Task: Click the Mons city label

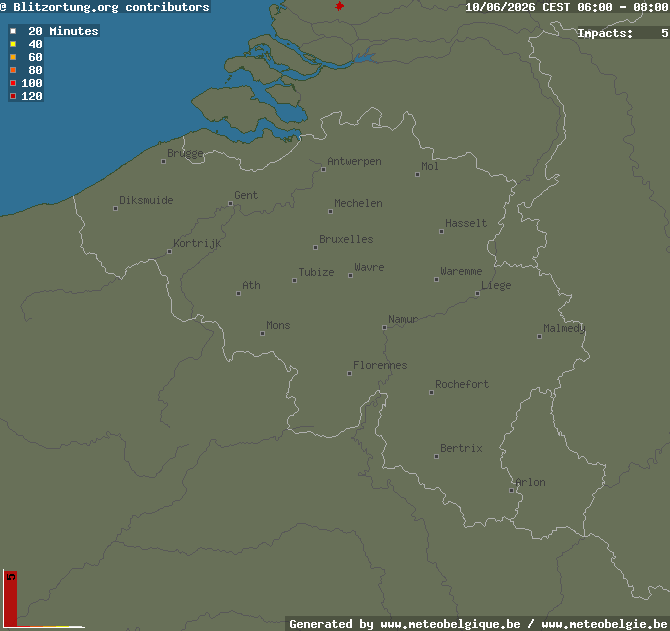Action: click(278, 326)
